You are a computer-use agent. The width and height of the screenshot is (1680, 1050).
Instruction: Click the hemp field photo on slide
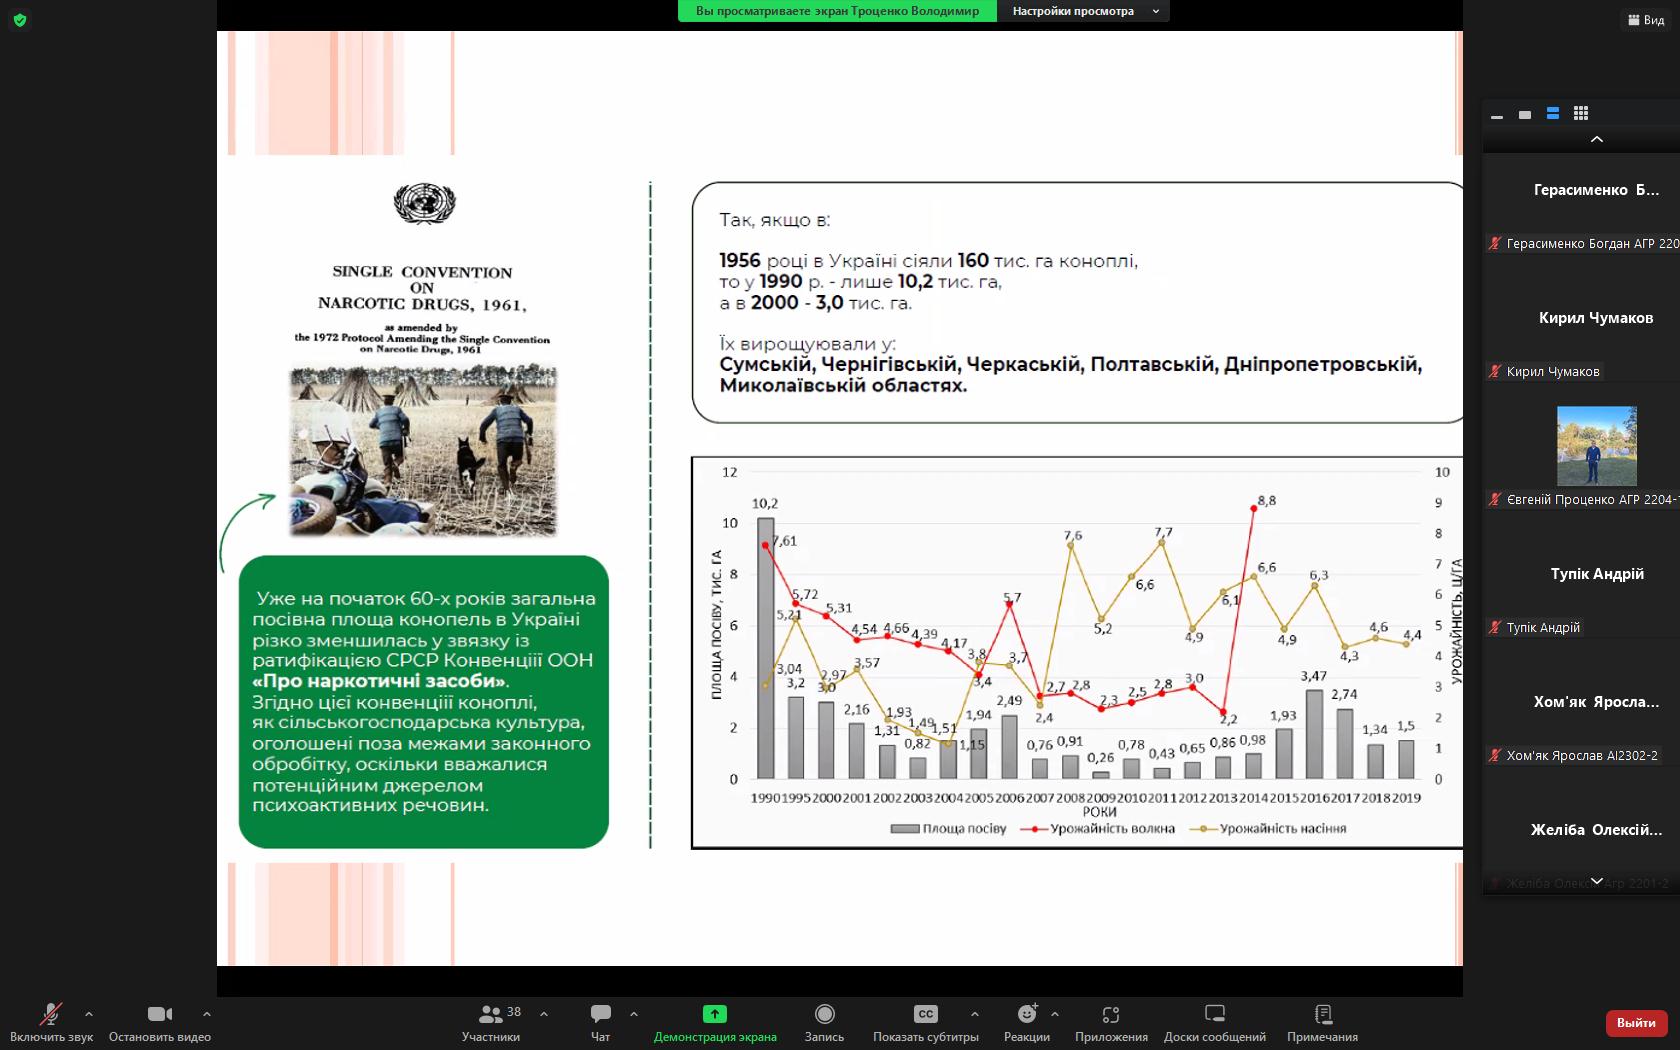[423, 450]
